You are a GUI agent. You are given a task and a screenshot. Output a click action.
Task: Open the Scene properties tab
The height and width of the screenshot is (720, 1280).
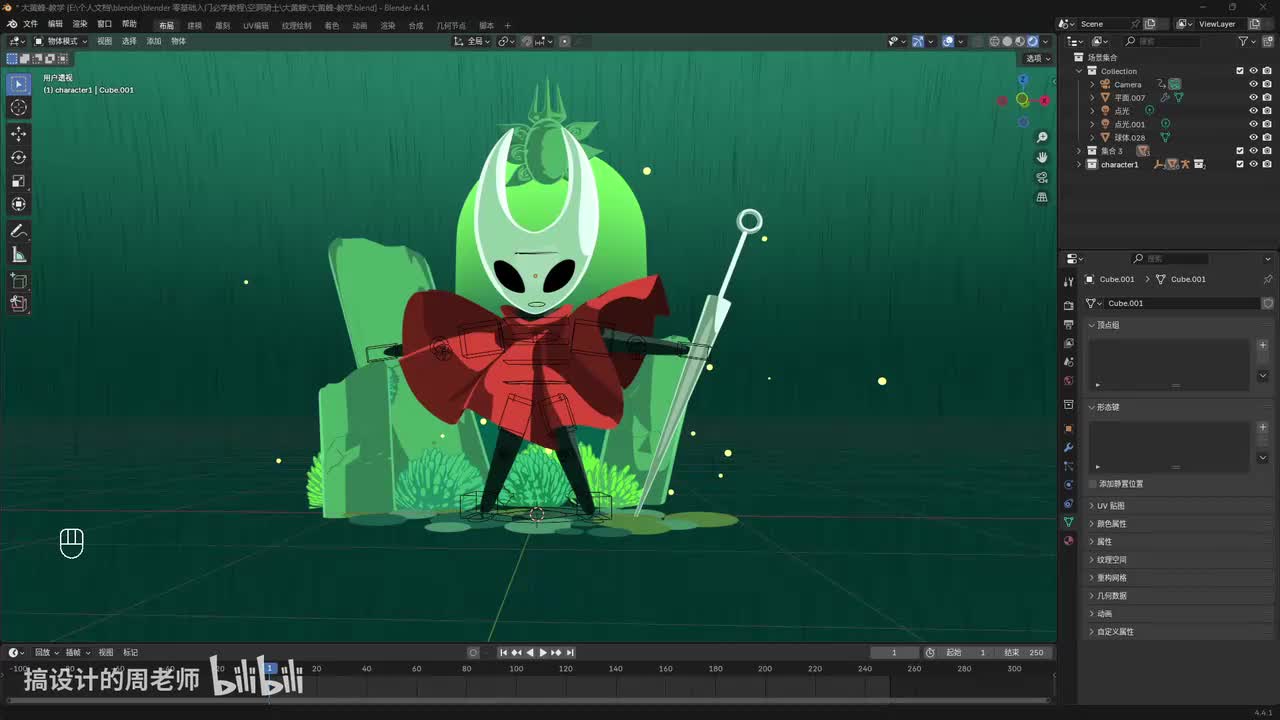(x=1068, y=362)
